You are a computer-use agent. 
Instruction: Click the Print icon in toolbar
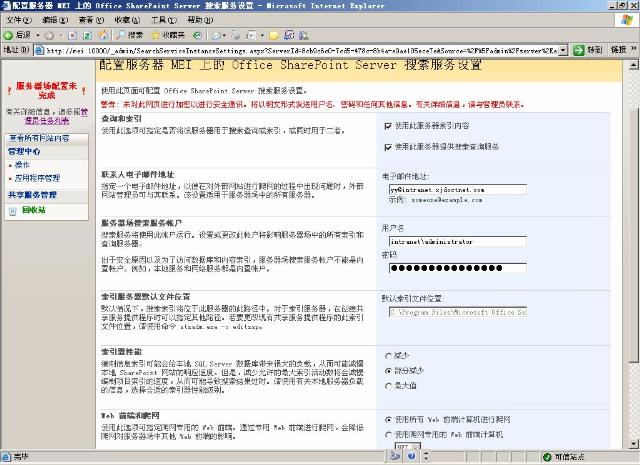click(x=236, y=36)
